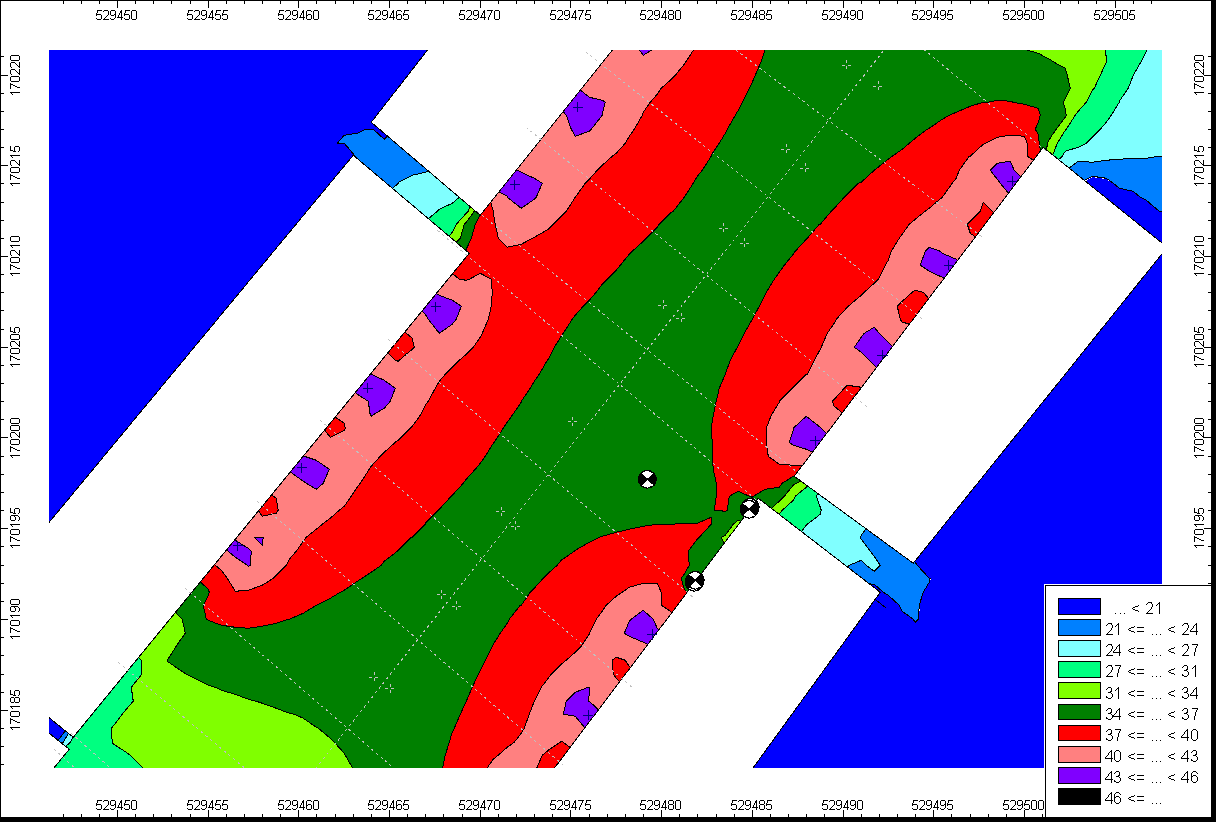
Task: Click the legend label '21 <= ... < 24'
Action: (x=1151, y=629)
